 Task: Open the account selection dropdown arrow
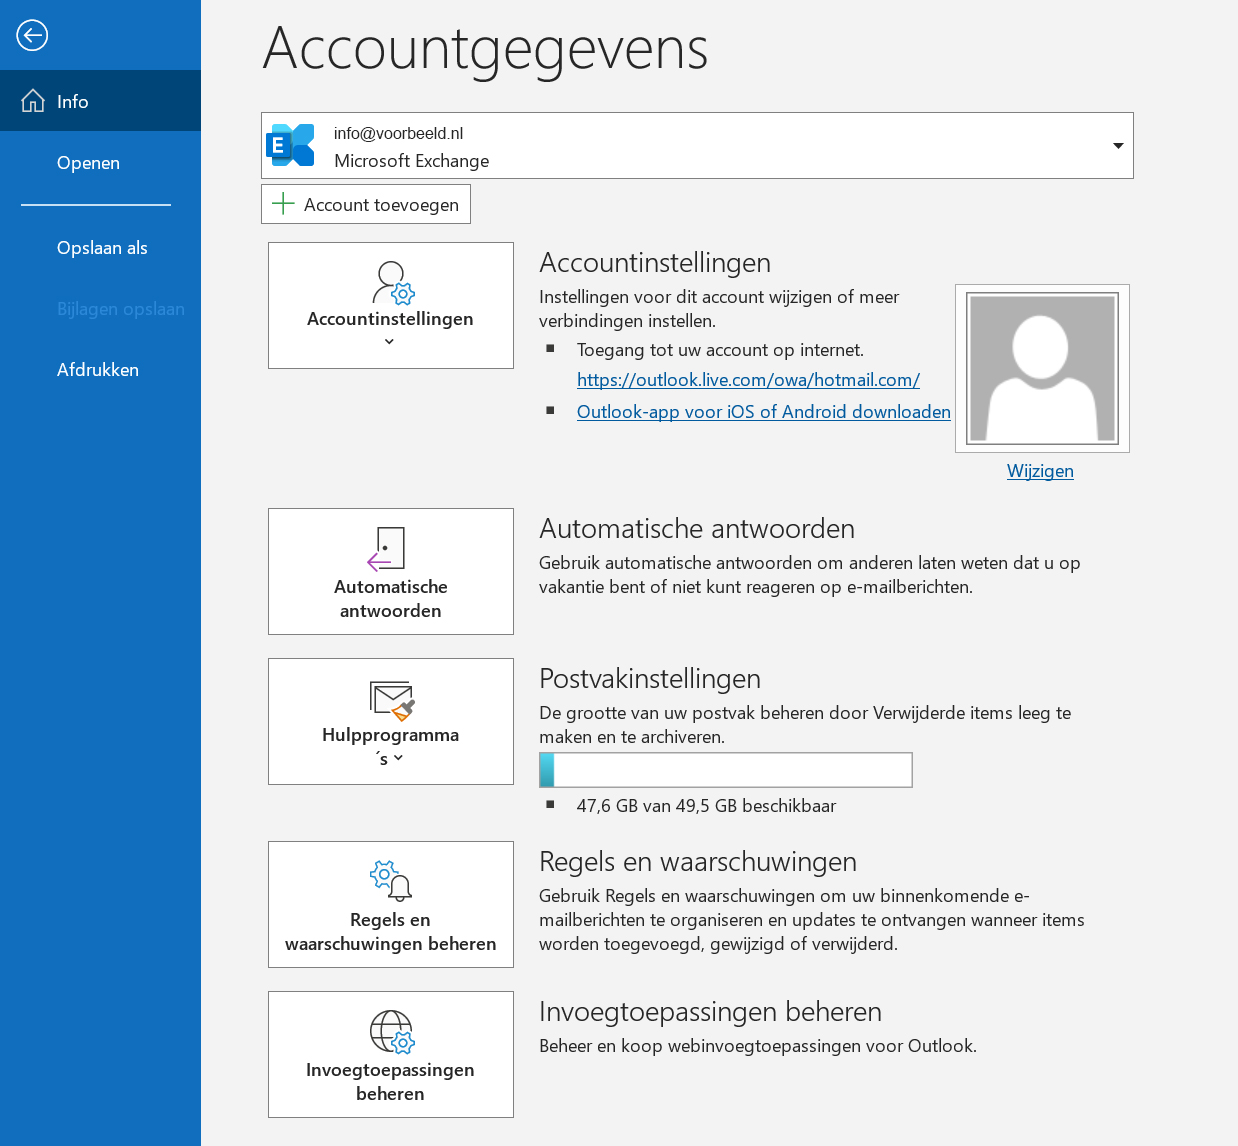tap(1118, 146)
